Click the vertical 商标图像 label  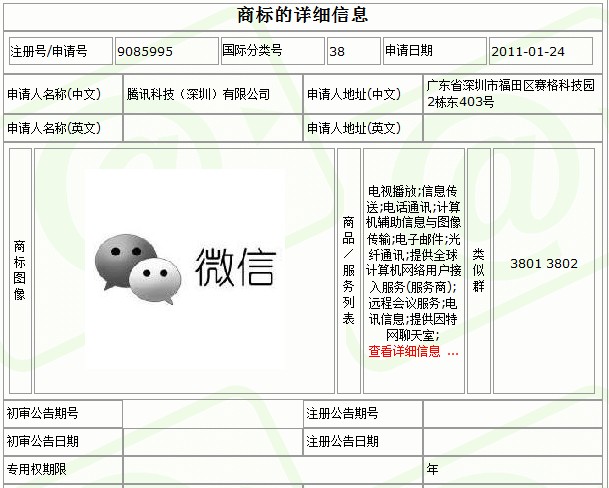click(20, 270)
